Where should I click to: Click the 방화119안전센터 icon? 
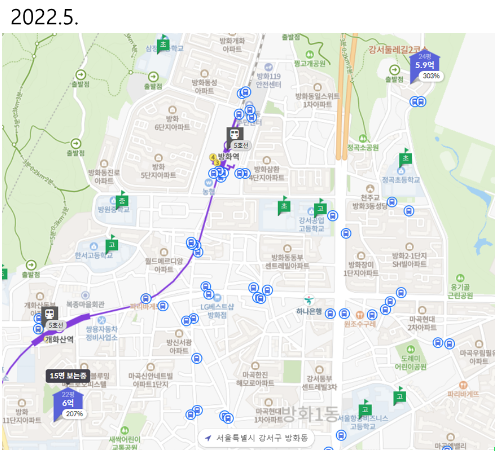point(268,67)
